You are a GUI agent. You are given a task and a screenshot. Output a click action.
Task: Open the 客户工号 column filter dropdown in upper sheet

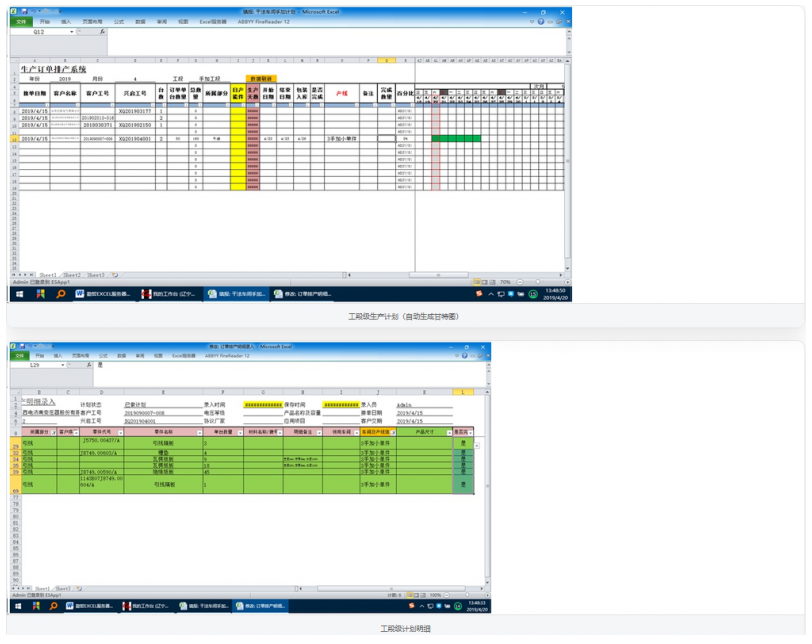point(111,105)
